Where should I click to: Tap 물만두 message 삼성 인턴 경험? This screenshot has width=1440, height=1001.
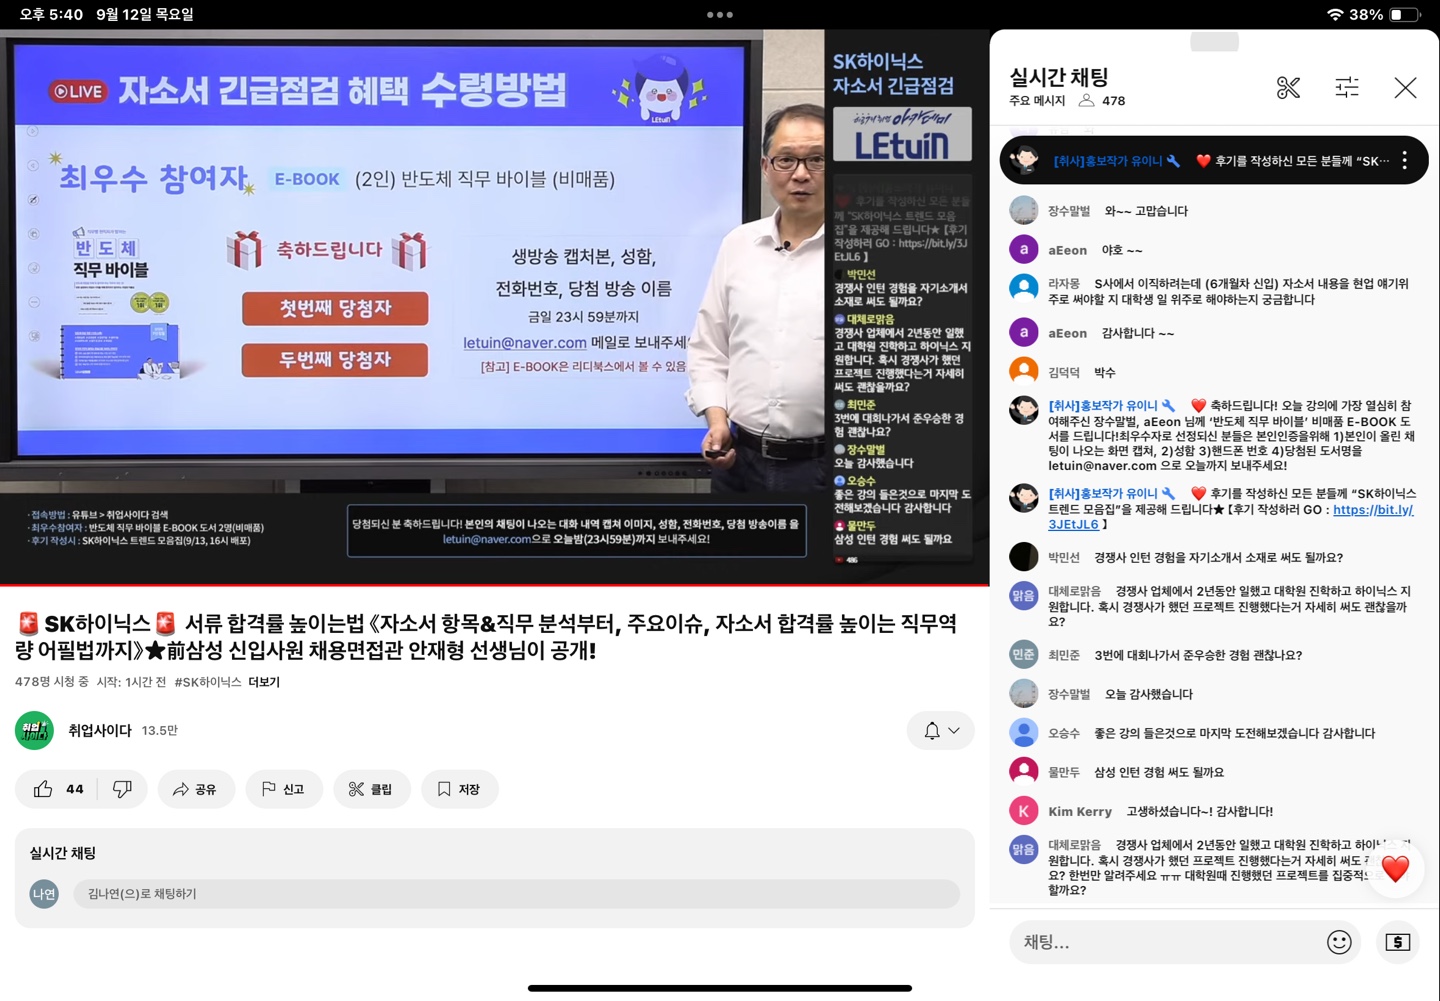click(1159, 772)
